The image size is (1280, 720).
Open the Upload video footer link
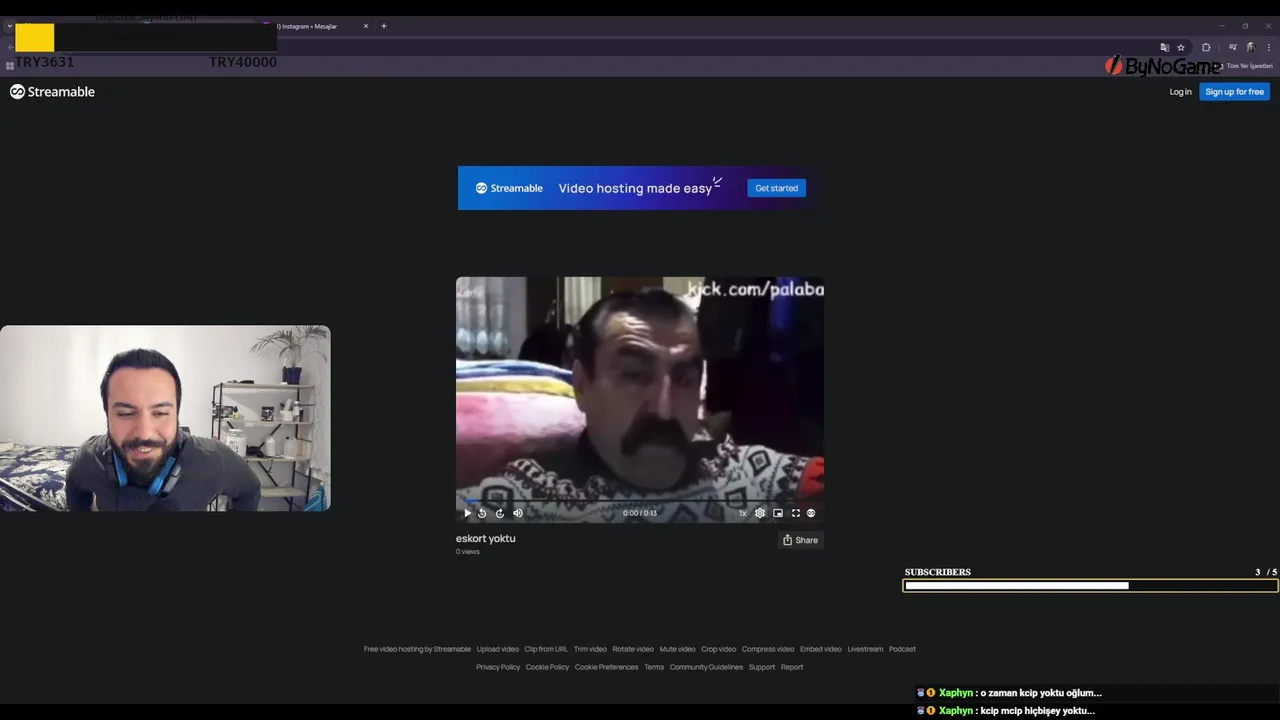[x=497, y=649]
